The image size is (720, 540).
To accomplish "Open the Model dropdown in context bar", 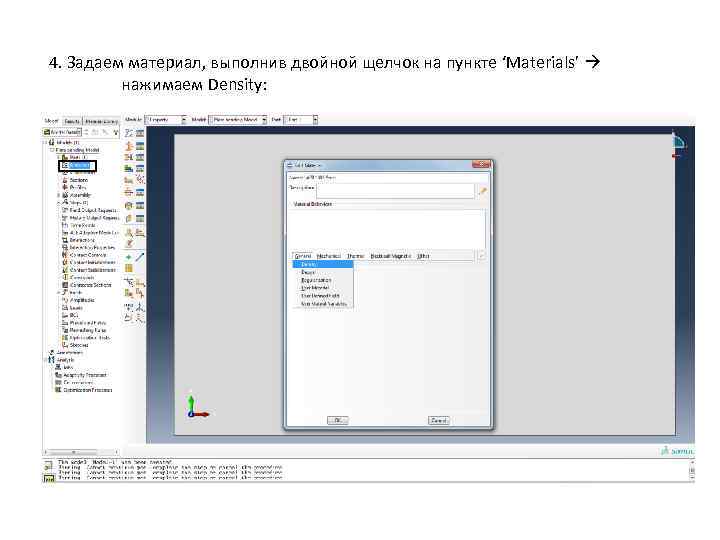I will tap(237, 120).
